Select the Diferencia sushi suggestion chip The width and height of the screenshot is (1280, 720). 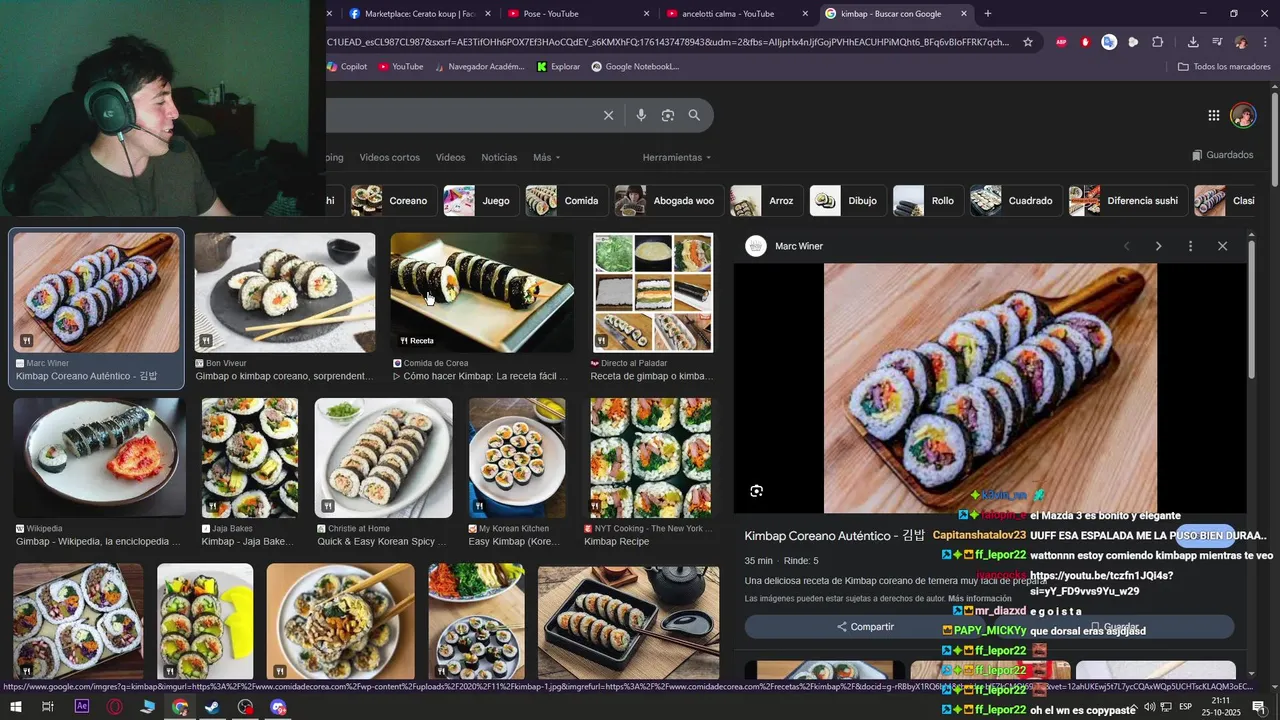pyautogui.click(x=1127, y=200)
